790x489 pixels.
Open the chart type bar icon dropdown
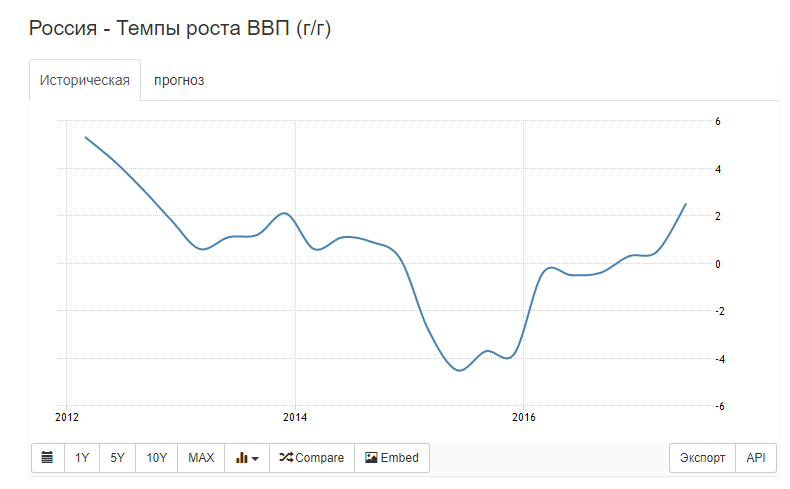(247, 458)
